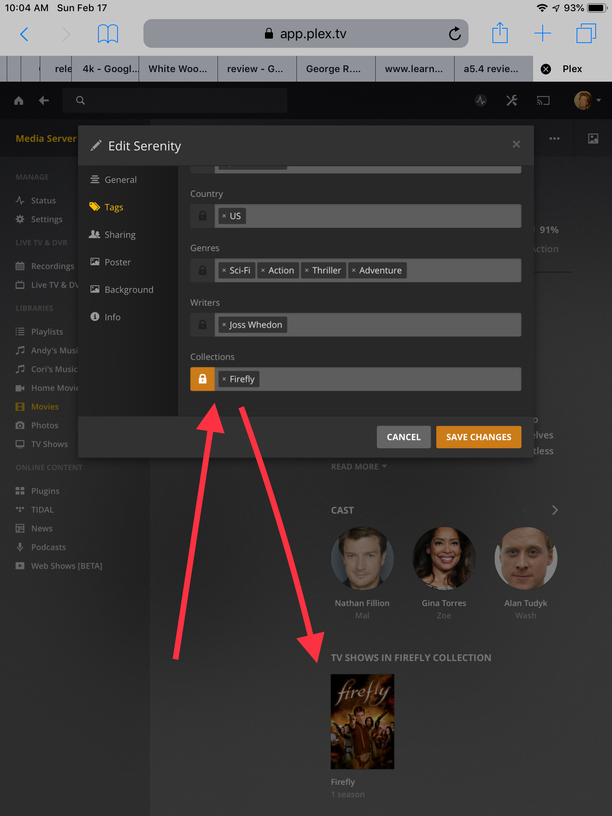Select the Tags section
Viewport: 612px width, 816px height.
(x=106, y=207)
